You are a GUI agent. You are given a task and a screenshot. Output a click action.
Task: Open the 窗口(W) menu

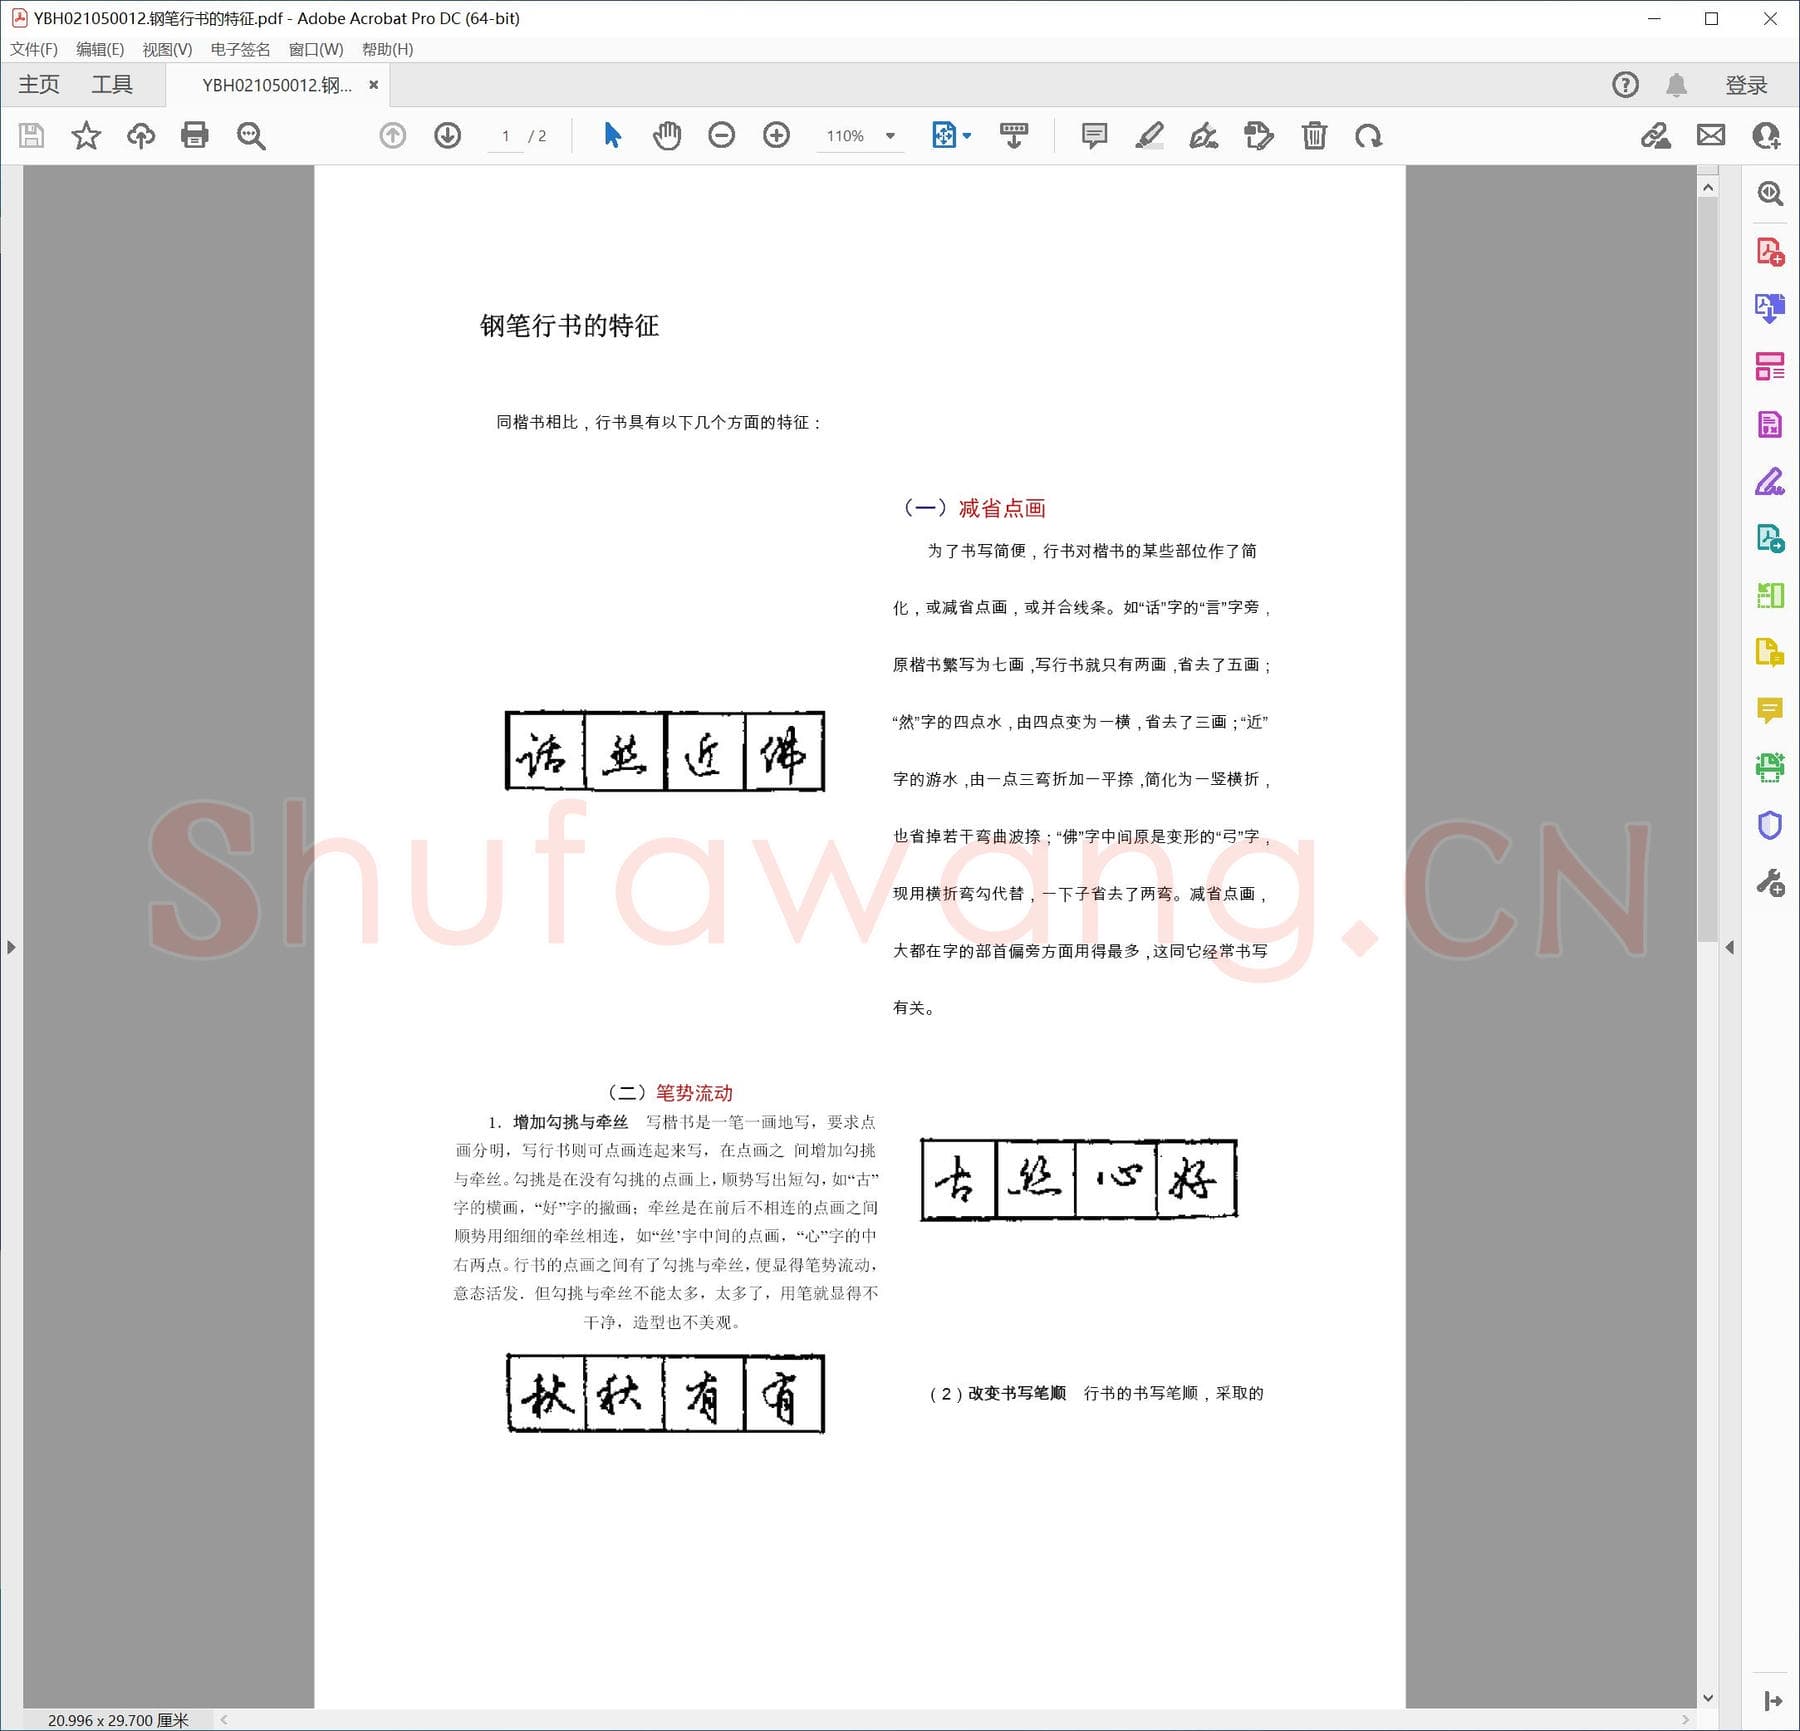pyautogui.click(x=316, y=49)
